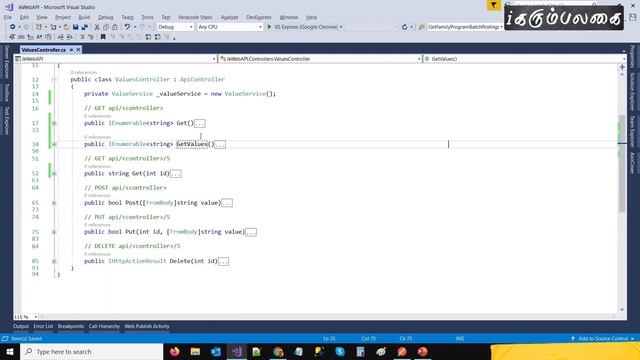Open Google Chrome from the taskbar
Image resolution: width=640 pixels, height=360 pixels.
(278, 352)
